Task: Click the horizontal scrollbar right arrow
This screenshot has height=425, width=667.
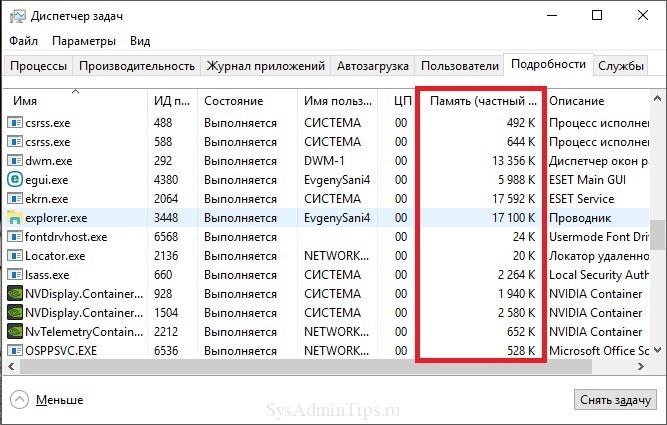Action: pos(641,367)
